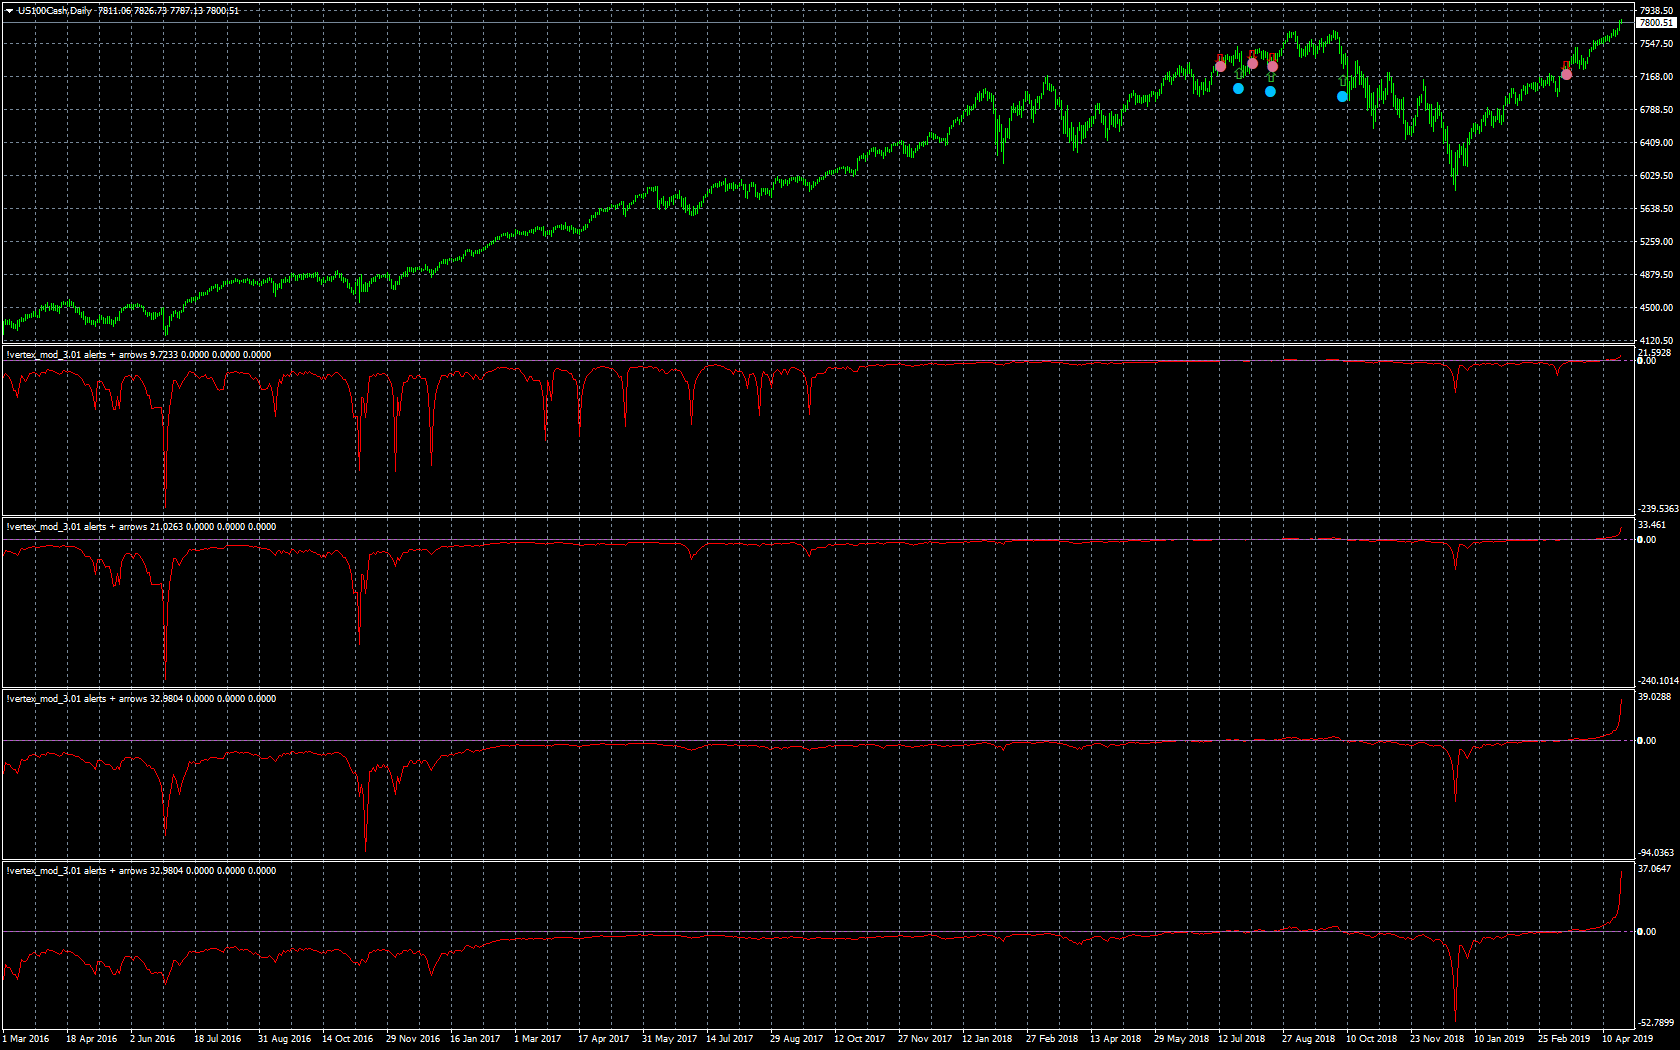
Task: Click the 31 May 2017 date label
Action: click(x=669, y=1039)
